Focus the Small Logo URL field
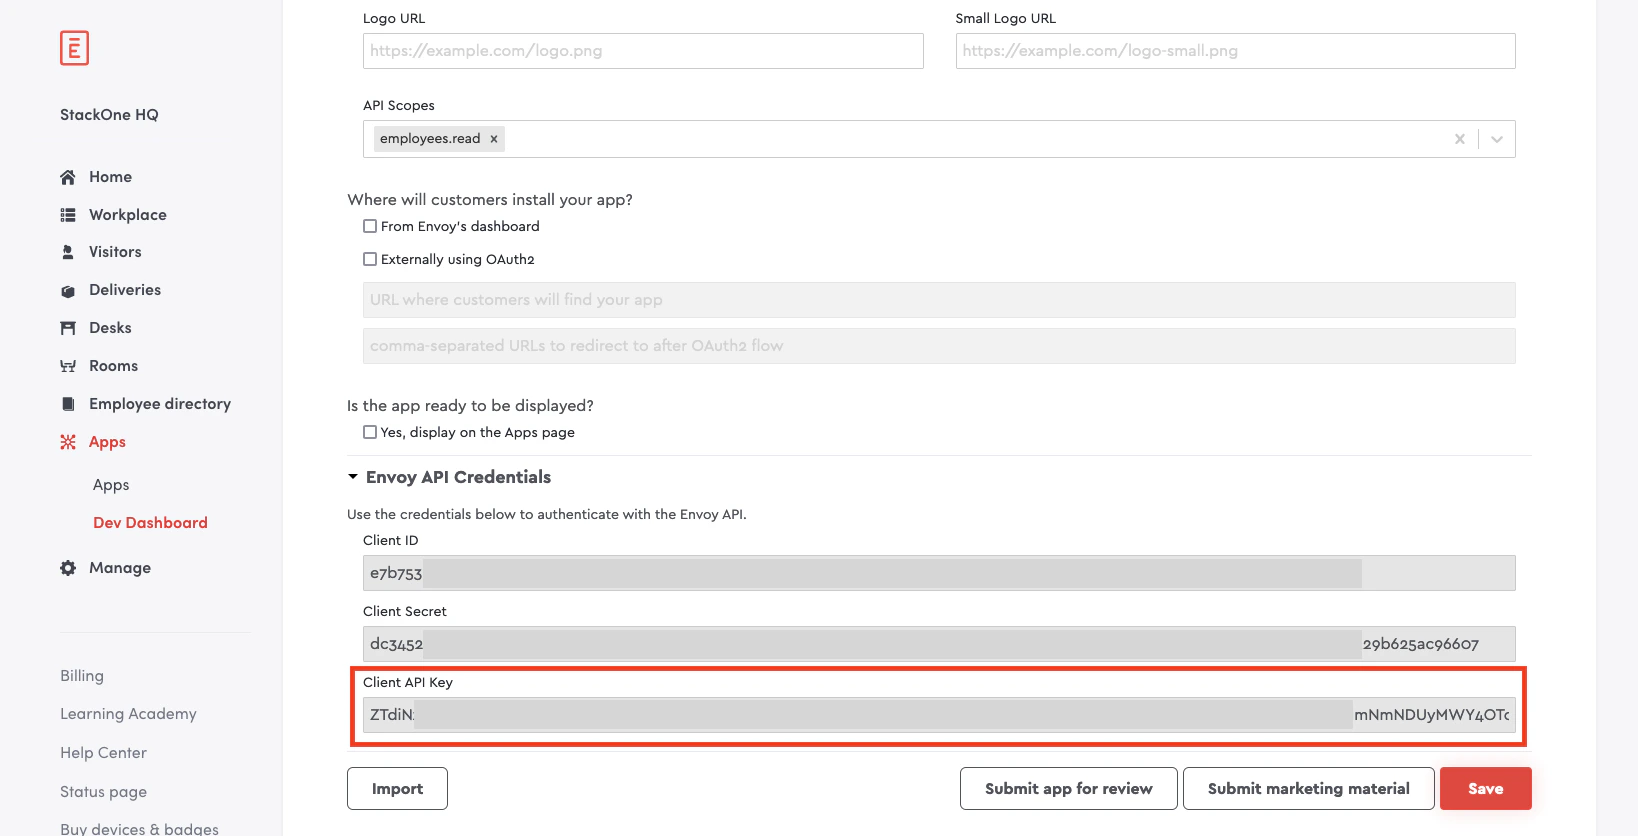 point(1235,51)
